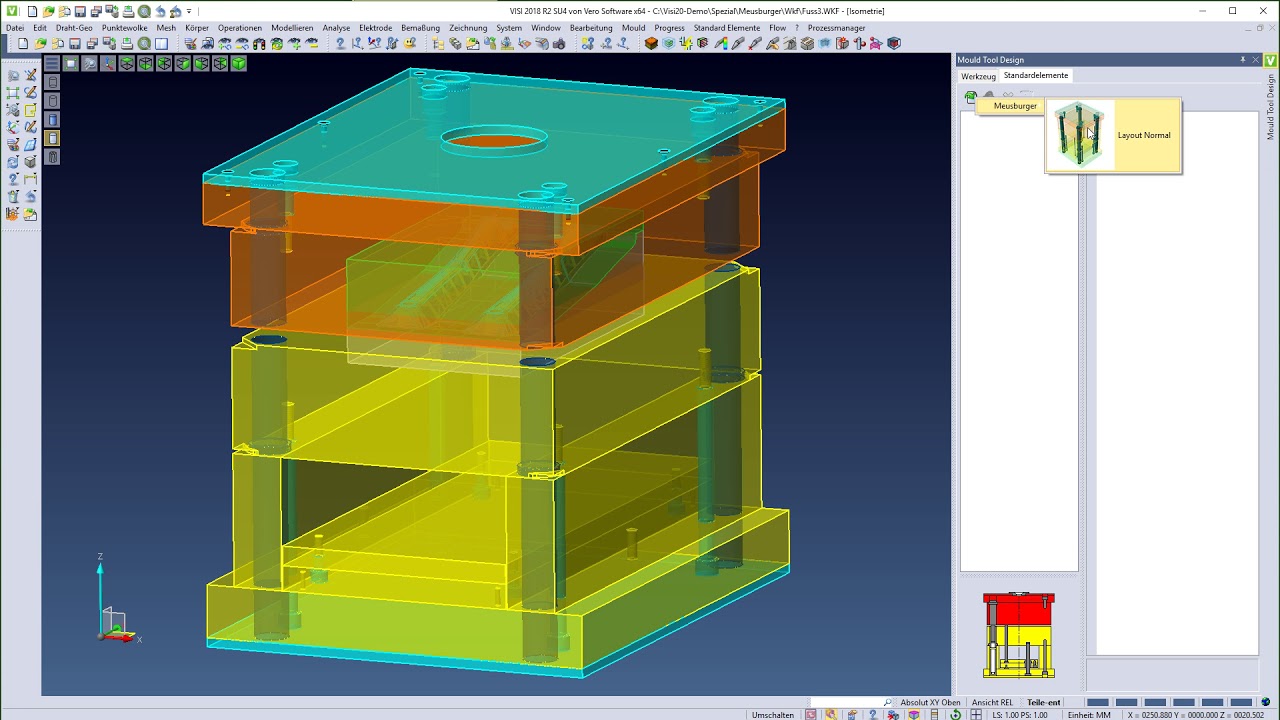
Task: Close the Mould Tool Design panel
Action: 1256,60
